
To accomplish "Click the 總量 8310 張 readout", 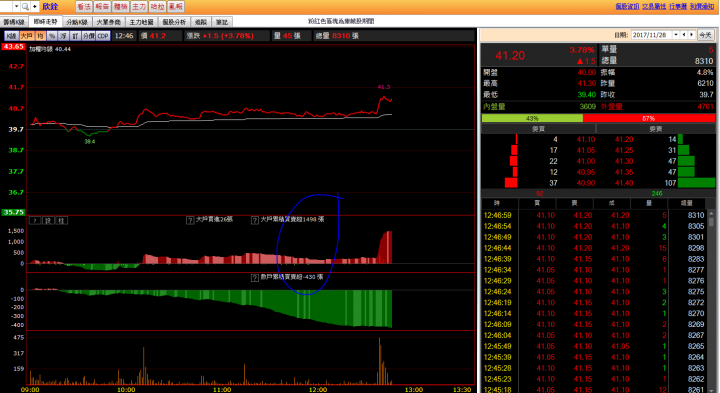I will point(337,36).
